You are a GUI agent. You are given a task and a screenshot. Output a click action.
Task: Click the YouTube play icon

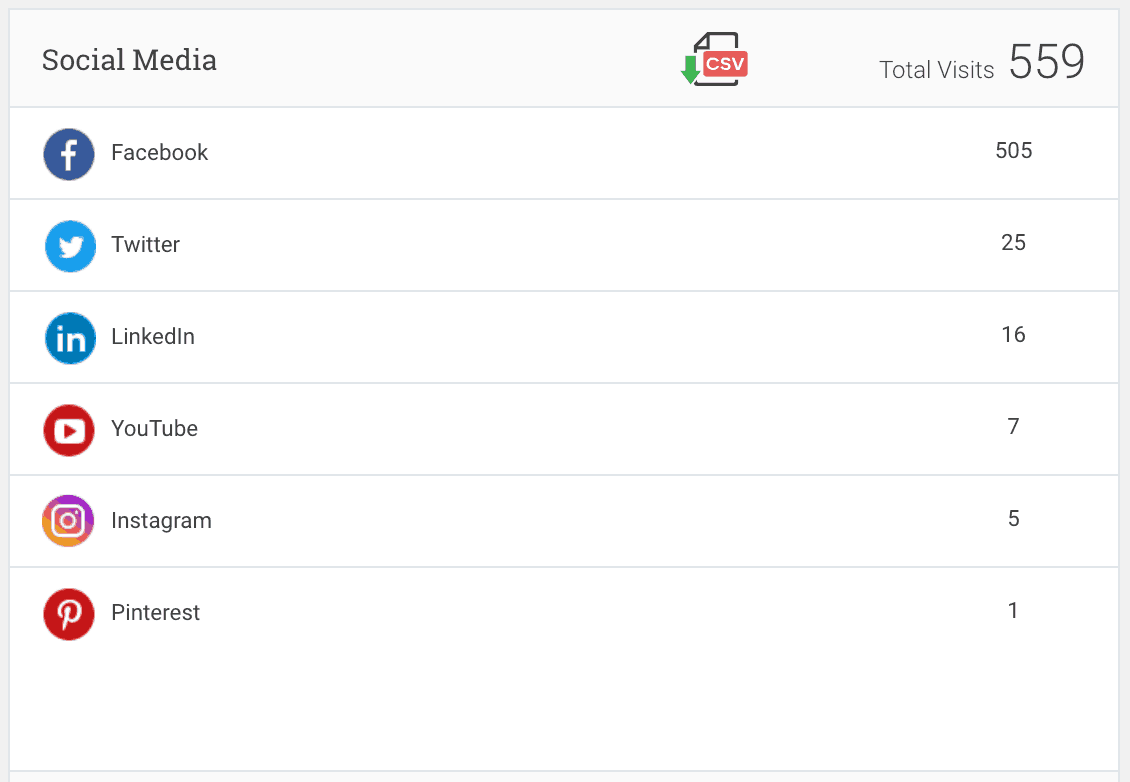coord(68,430)
